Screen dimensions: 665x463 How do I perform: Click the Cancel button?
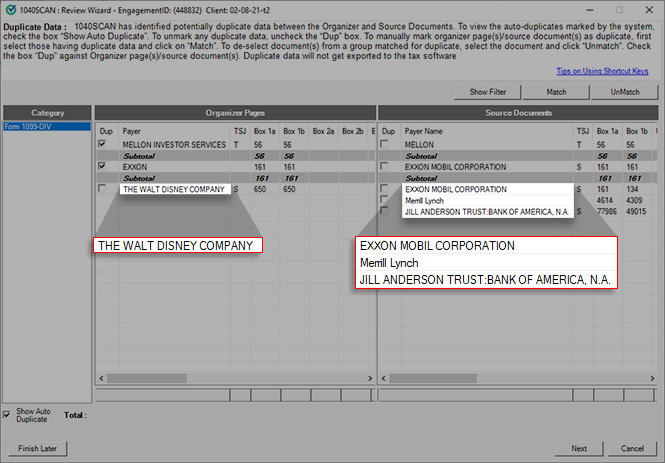(632, 449)
